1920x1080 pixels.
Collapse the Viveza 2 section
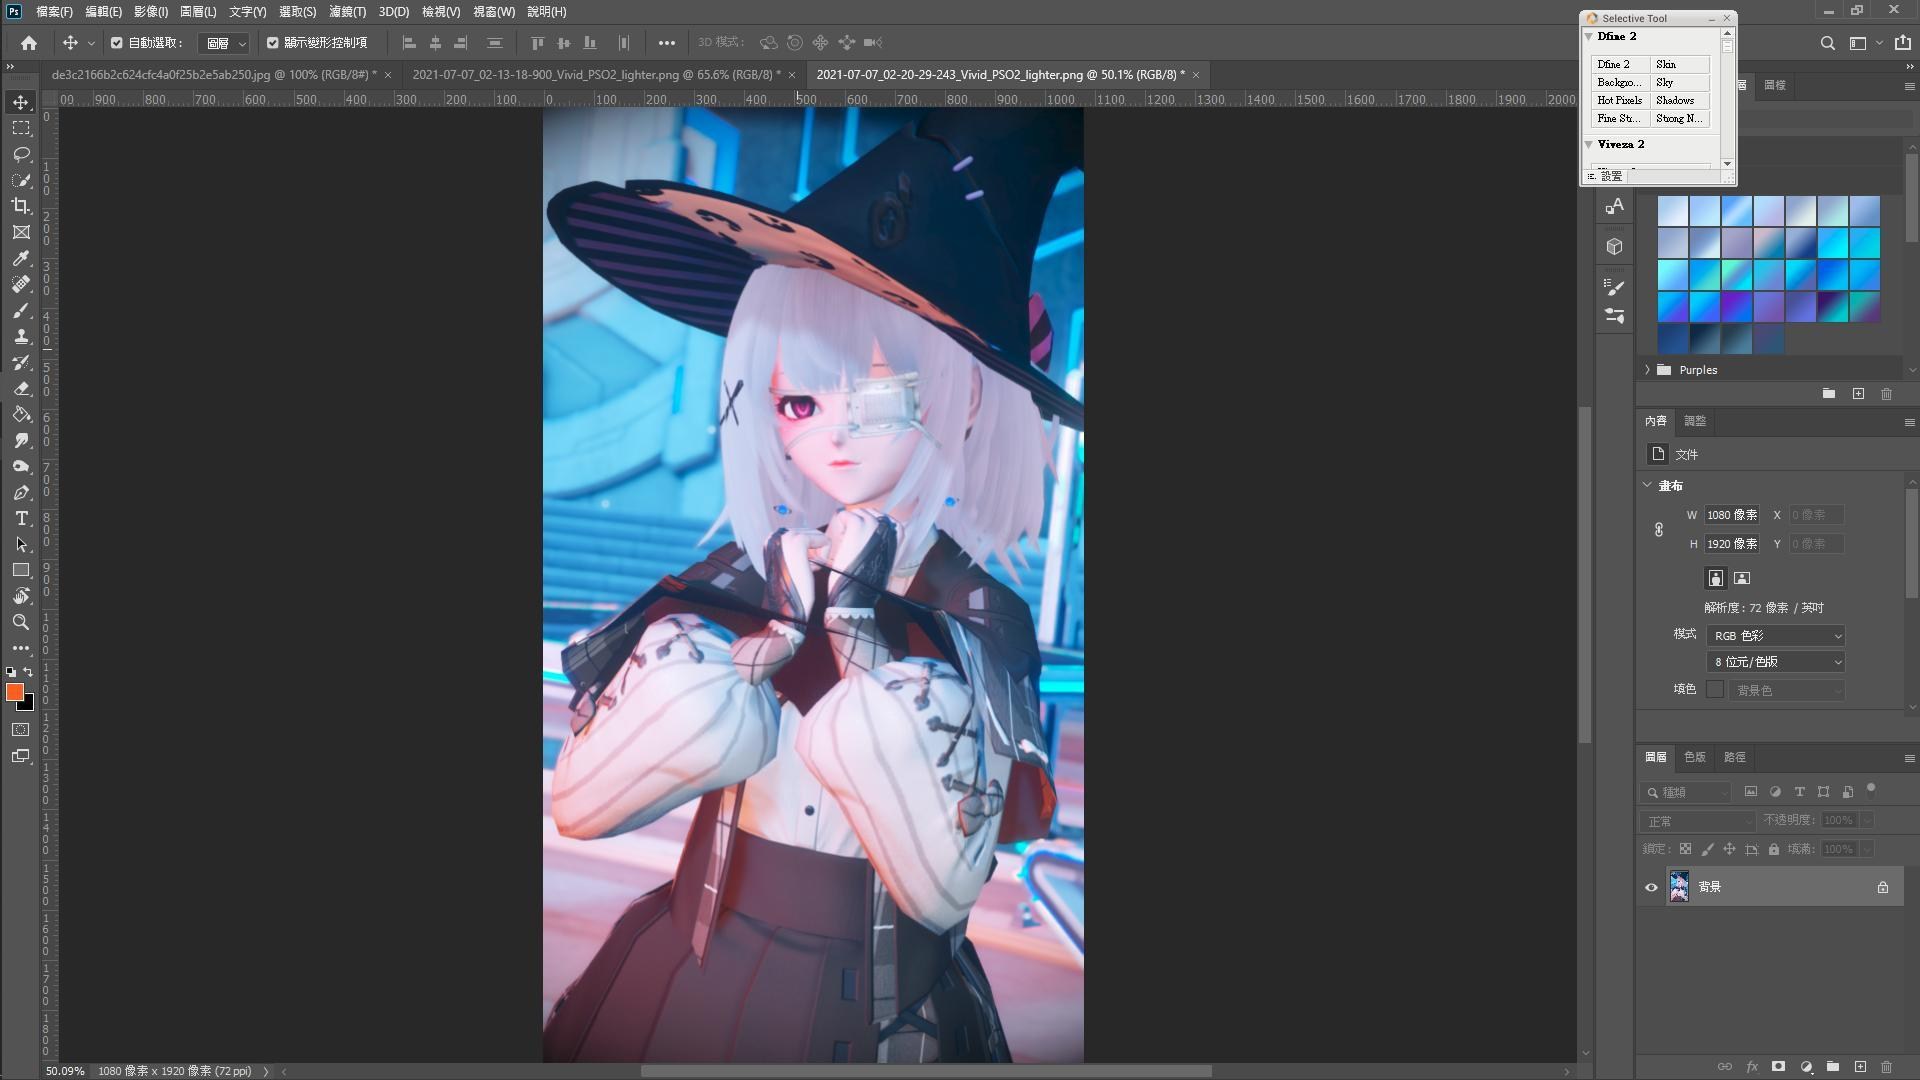1589,145
